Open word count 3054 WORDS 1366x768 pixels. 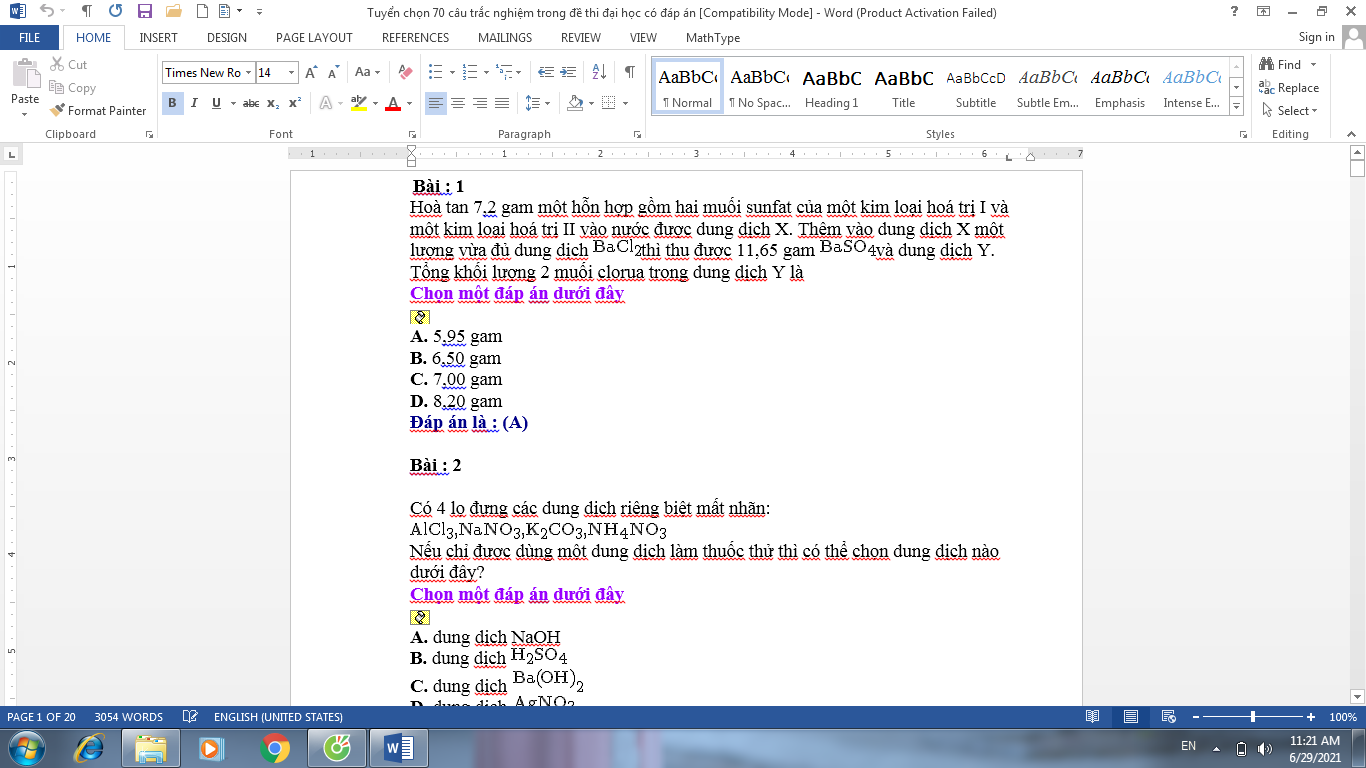[x=128, y=717]
